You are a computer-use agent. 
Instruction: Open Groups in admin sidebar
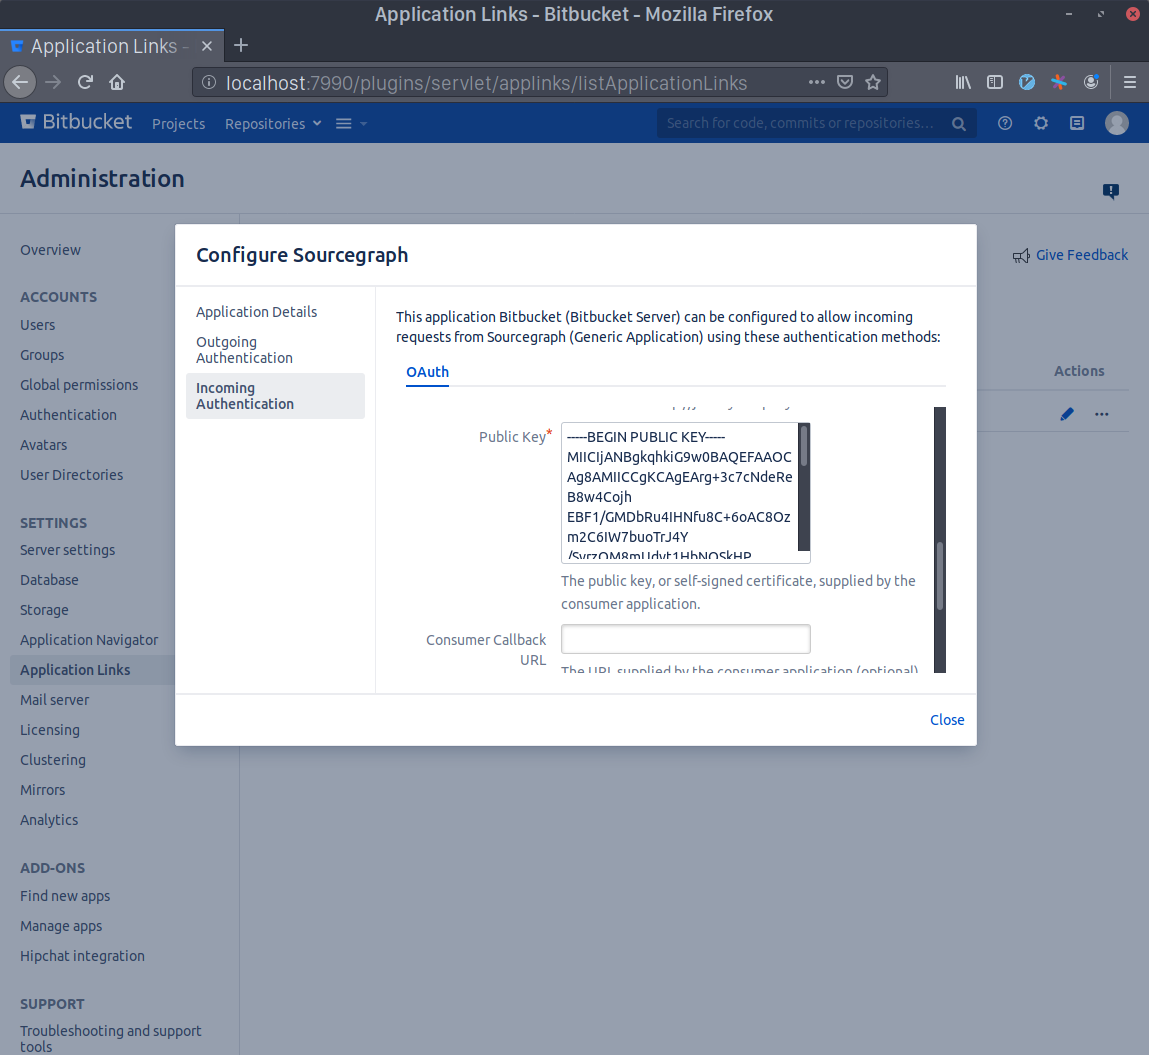pyautogui.click(x=42, y=355)
